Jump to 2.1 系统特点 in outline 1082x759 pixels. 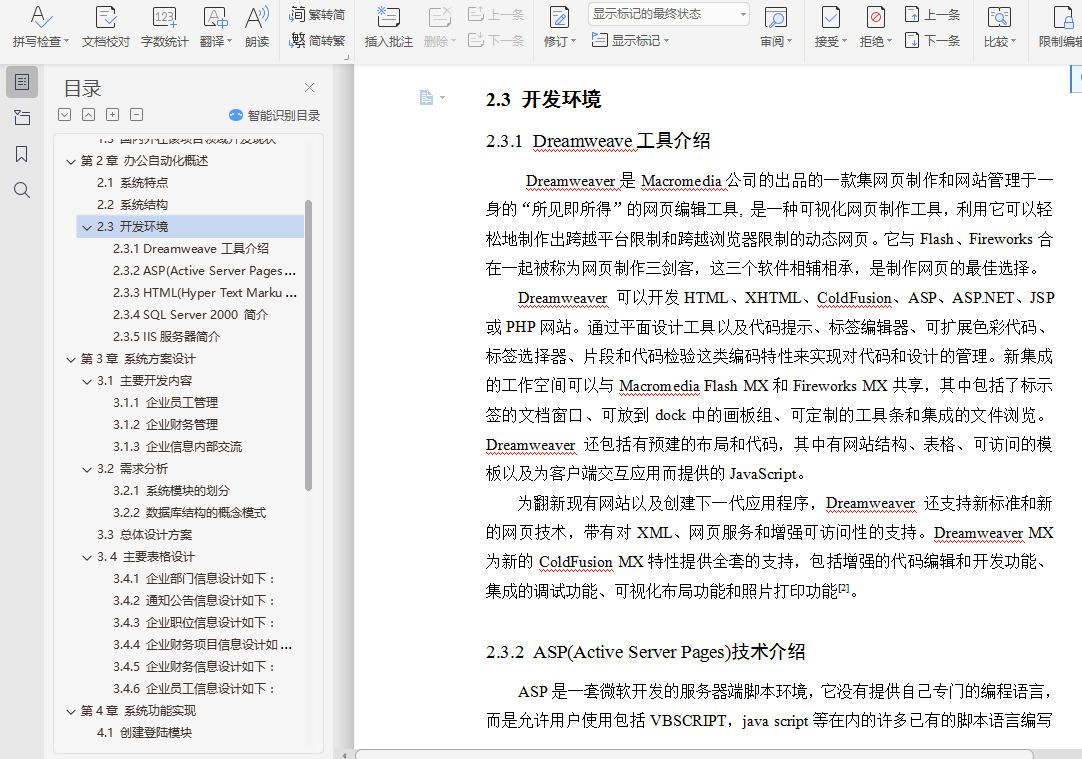pos(132,183)
